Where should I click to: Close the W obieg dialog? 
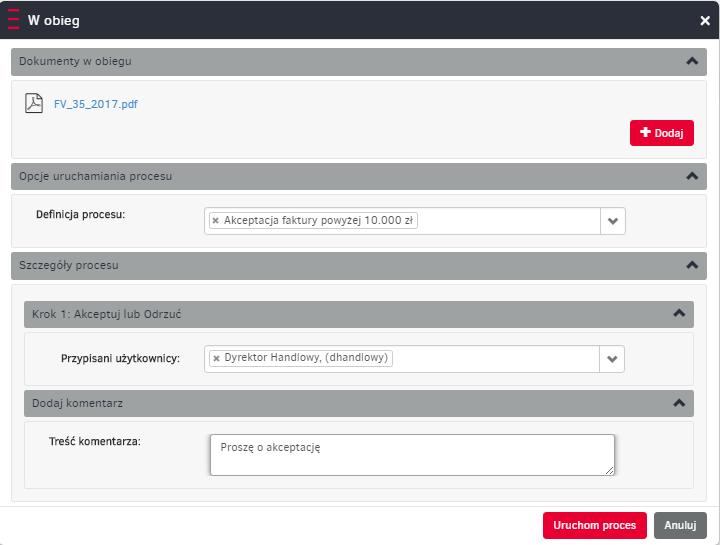[705, 21]
